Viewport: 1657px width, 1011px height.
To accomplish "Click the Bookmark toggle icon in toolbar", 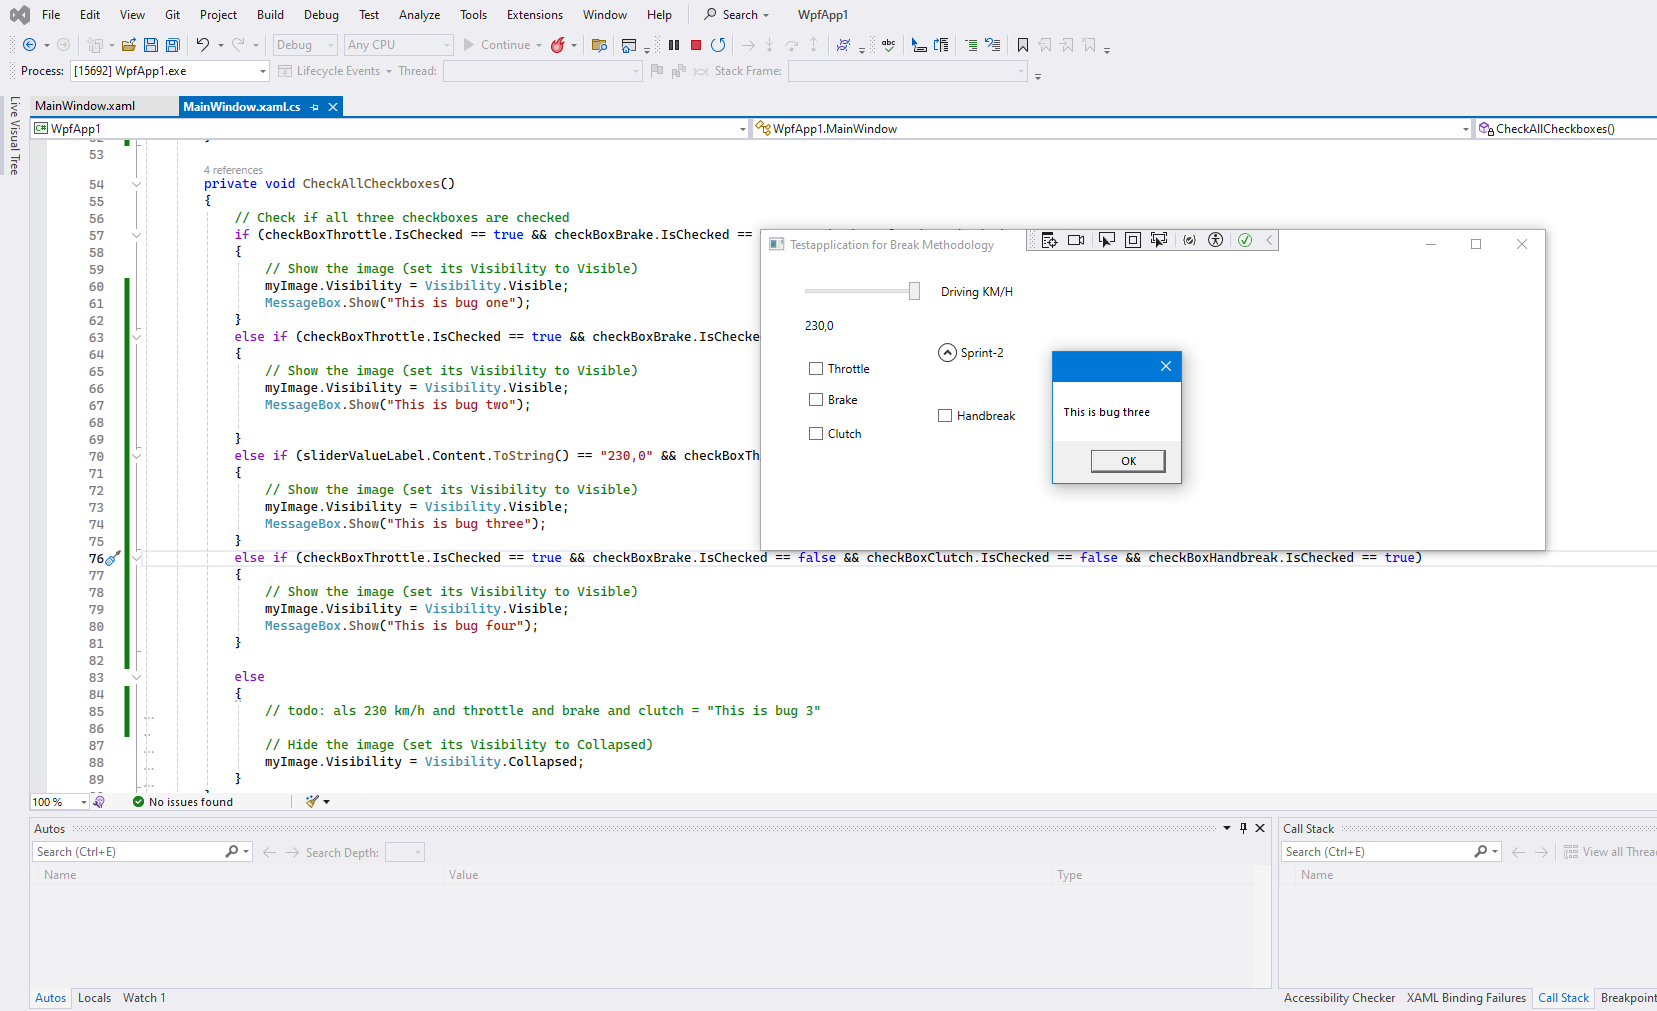I will tap(1023, 45).
